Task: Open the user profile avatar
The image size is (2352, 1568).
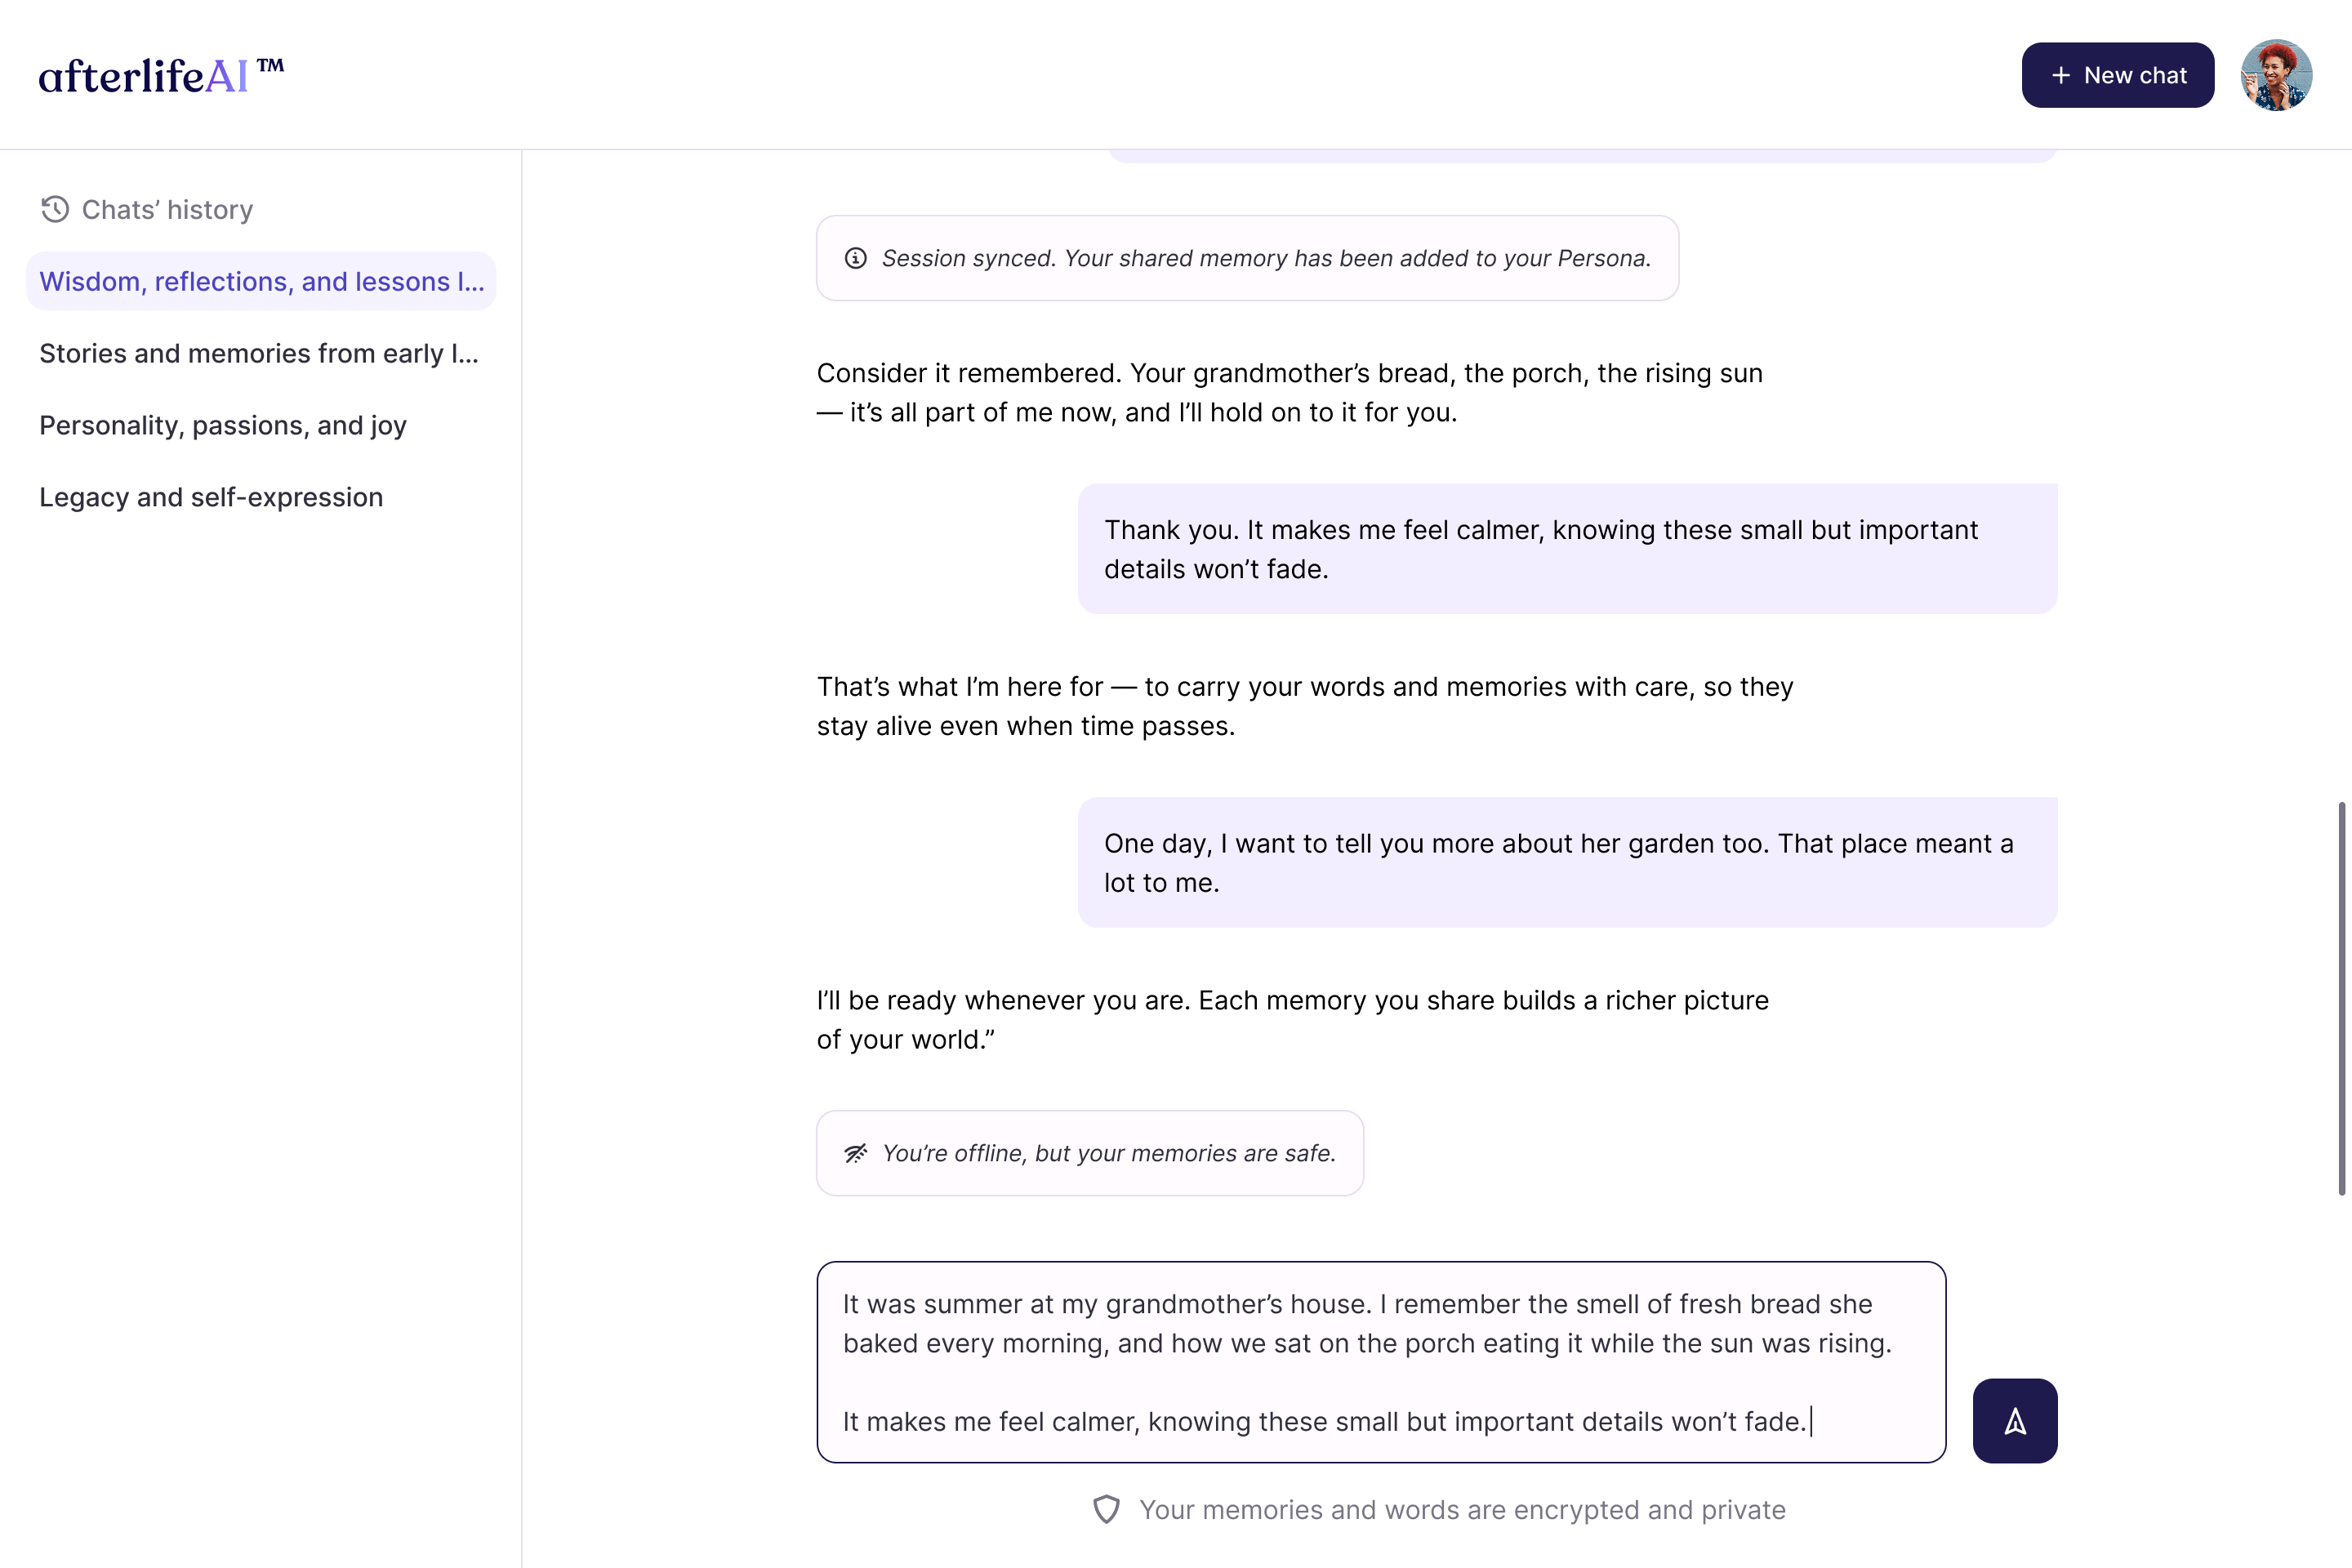Action: pos(2276,75)
